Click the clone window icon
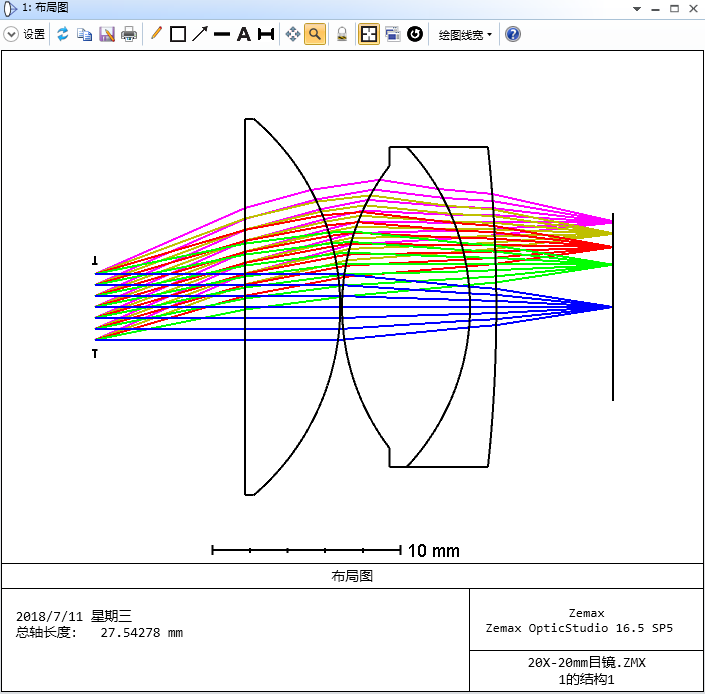The image size is (705, 694). (393, 34)
